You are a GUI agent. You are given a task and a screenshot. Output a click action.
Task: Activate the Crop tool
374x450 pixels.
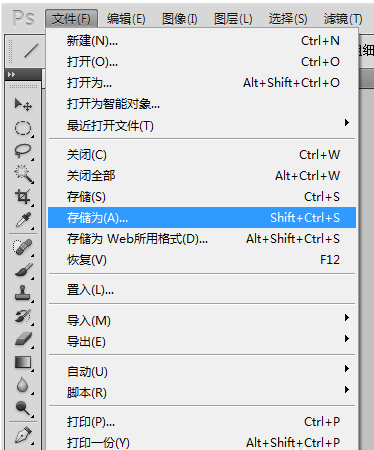pos(23,197)
